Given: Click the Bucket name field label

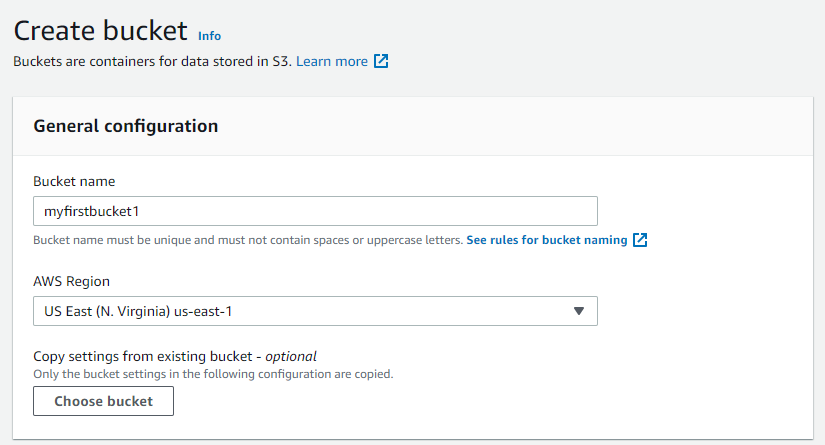Looking at the screenshot, I should (x=74, y=181).
